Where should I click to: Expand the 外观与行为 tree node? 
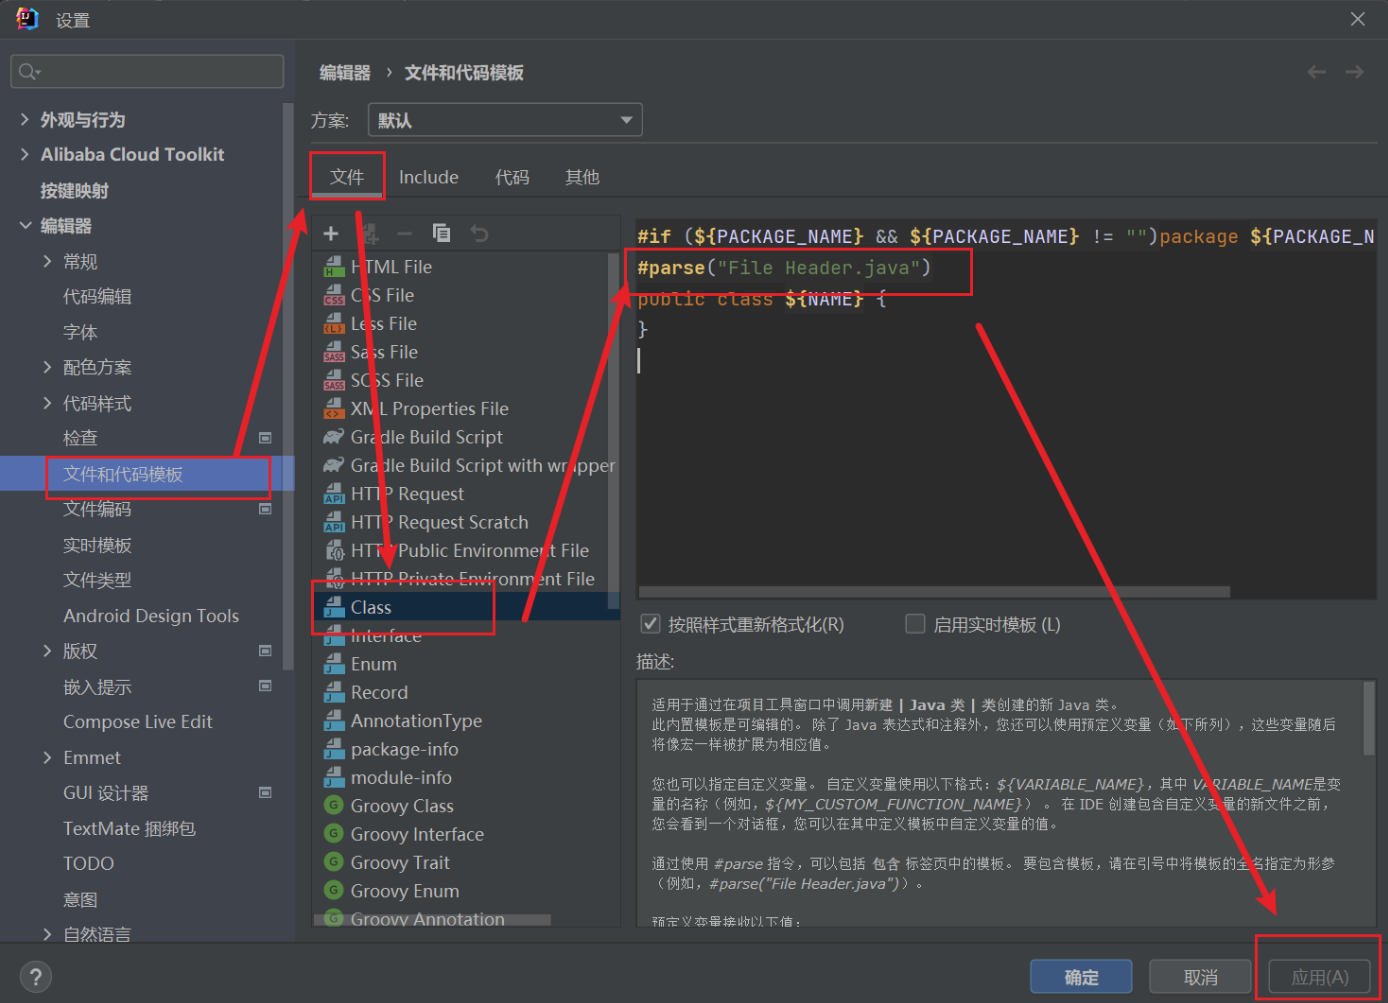[25, 119]
